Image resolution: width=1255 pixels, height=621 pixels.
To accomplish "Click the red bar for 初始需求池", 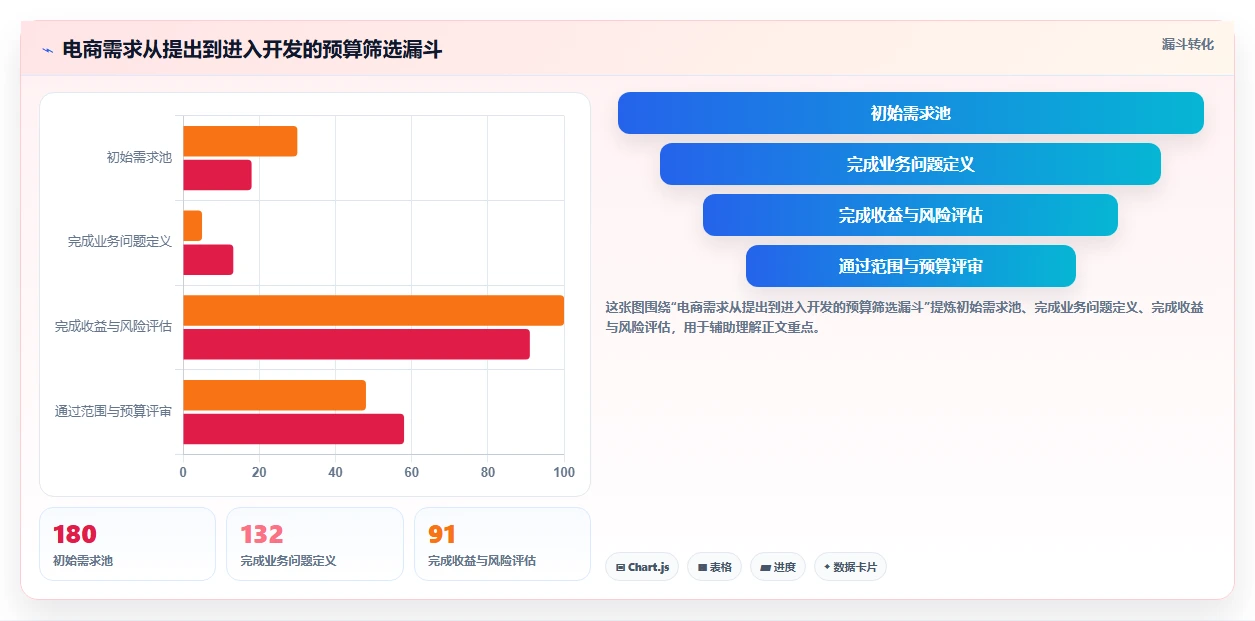I will click(217, 175).
